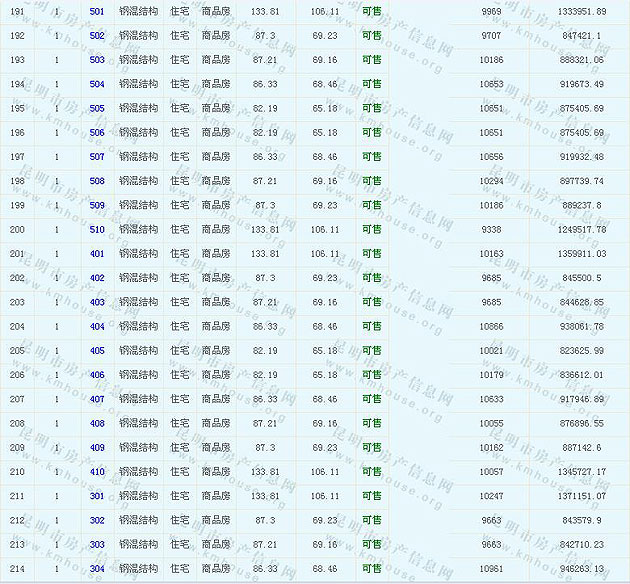The height and width of the screenshot is (584, 630).
Task: Open room 410 link
Action: 96,472
